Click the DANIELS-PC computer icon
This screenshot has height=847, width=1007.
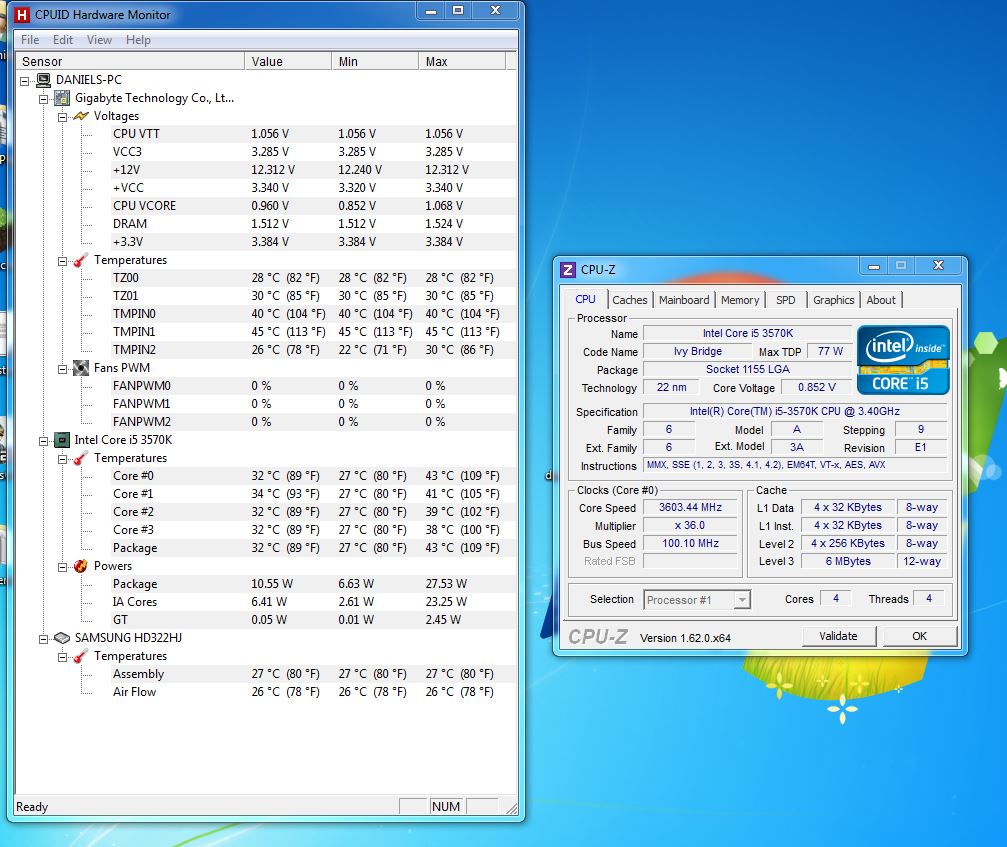pyautogui.click(x=43, y=80)
